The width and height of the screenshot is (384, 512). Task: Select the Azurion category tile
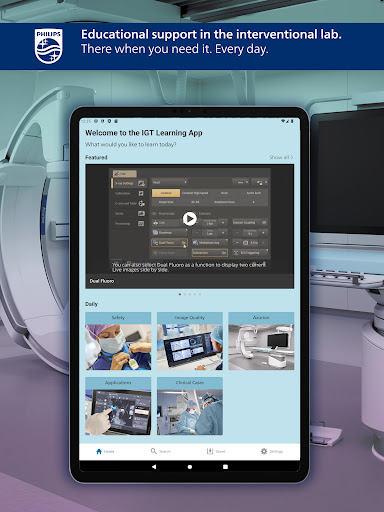click(x=261, y=341)
